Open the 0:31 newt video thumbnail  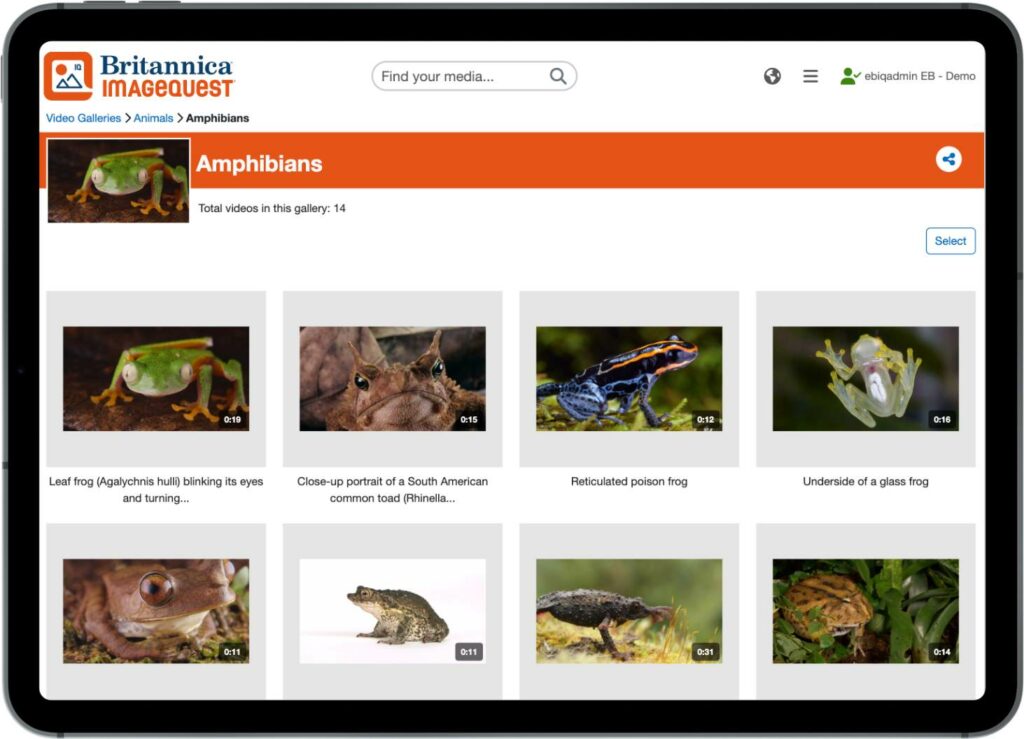point(629,611)
